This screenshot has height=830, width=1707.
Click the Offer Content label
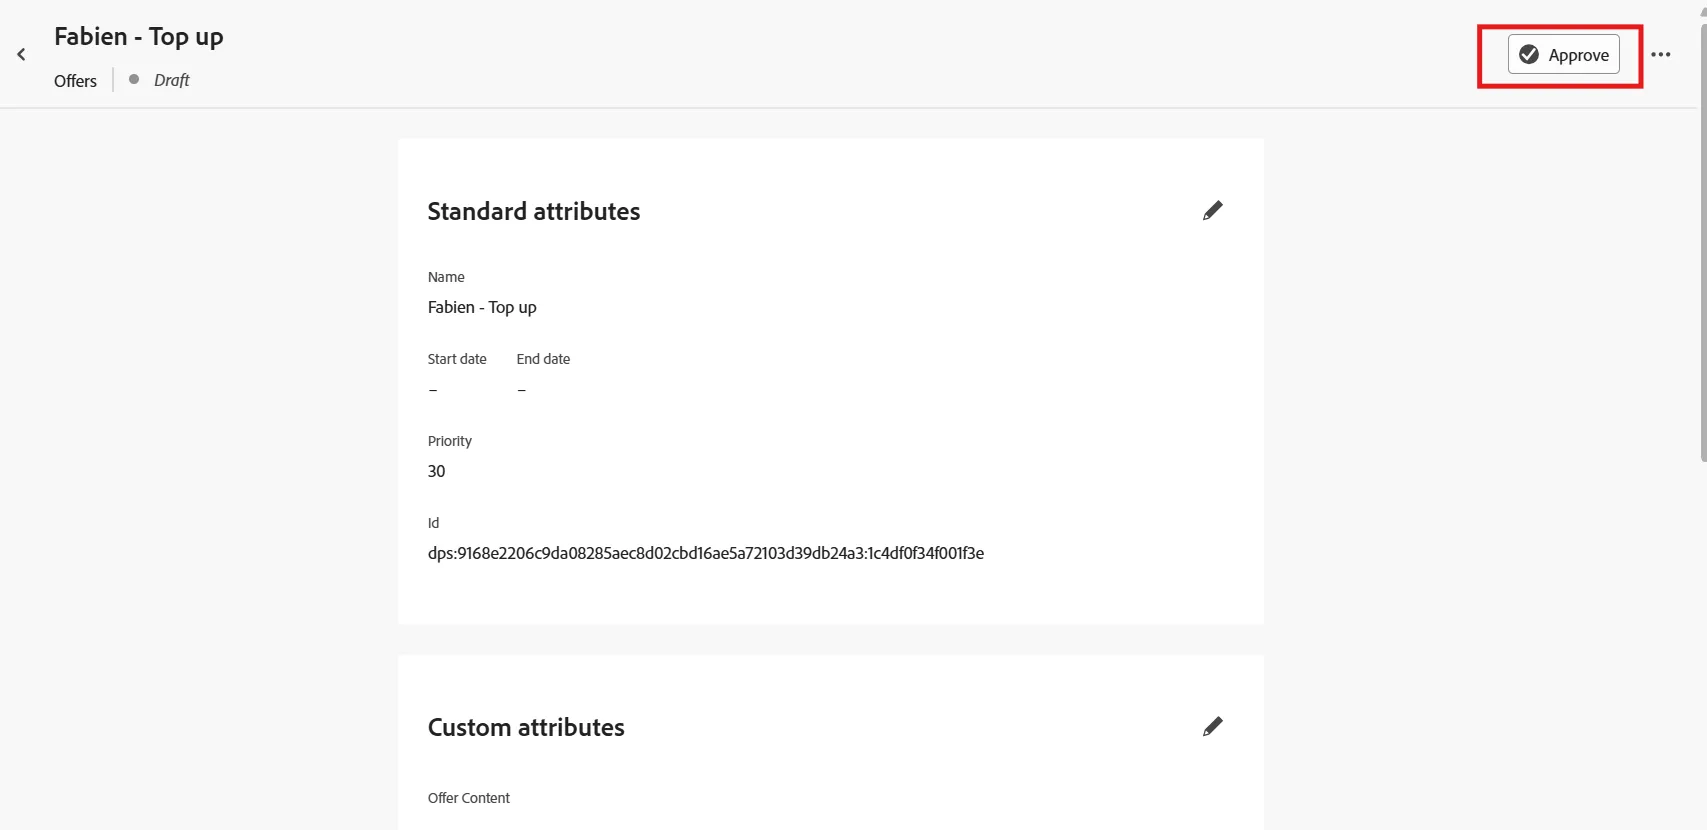pyautogui.click(x=469, y=798)
